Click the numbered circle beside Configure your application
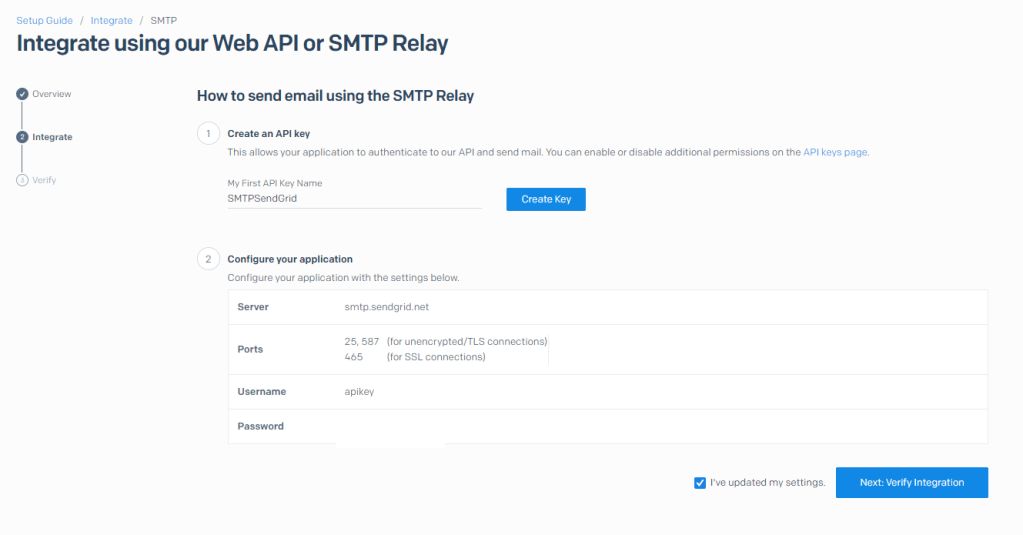Image resolution: width=1023 pixels, height=535 pixels. [x=208, y=259]
